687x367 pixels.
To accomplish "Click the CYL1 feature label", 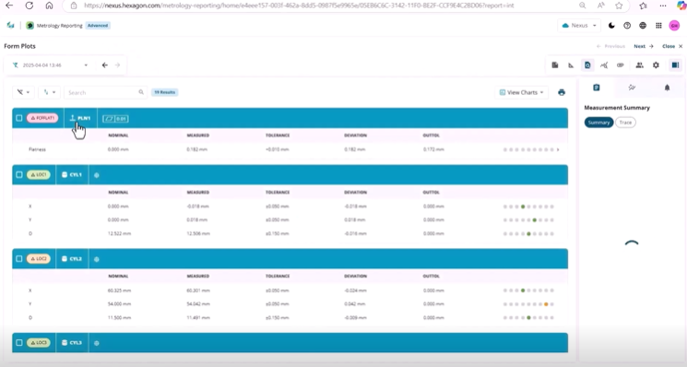I will coord(72,175).
